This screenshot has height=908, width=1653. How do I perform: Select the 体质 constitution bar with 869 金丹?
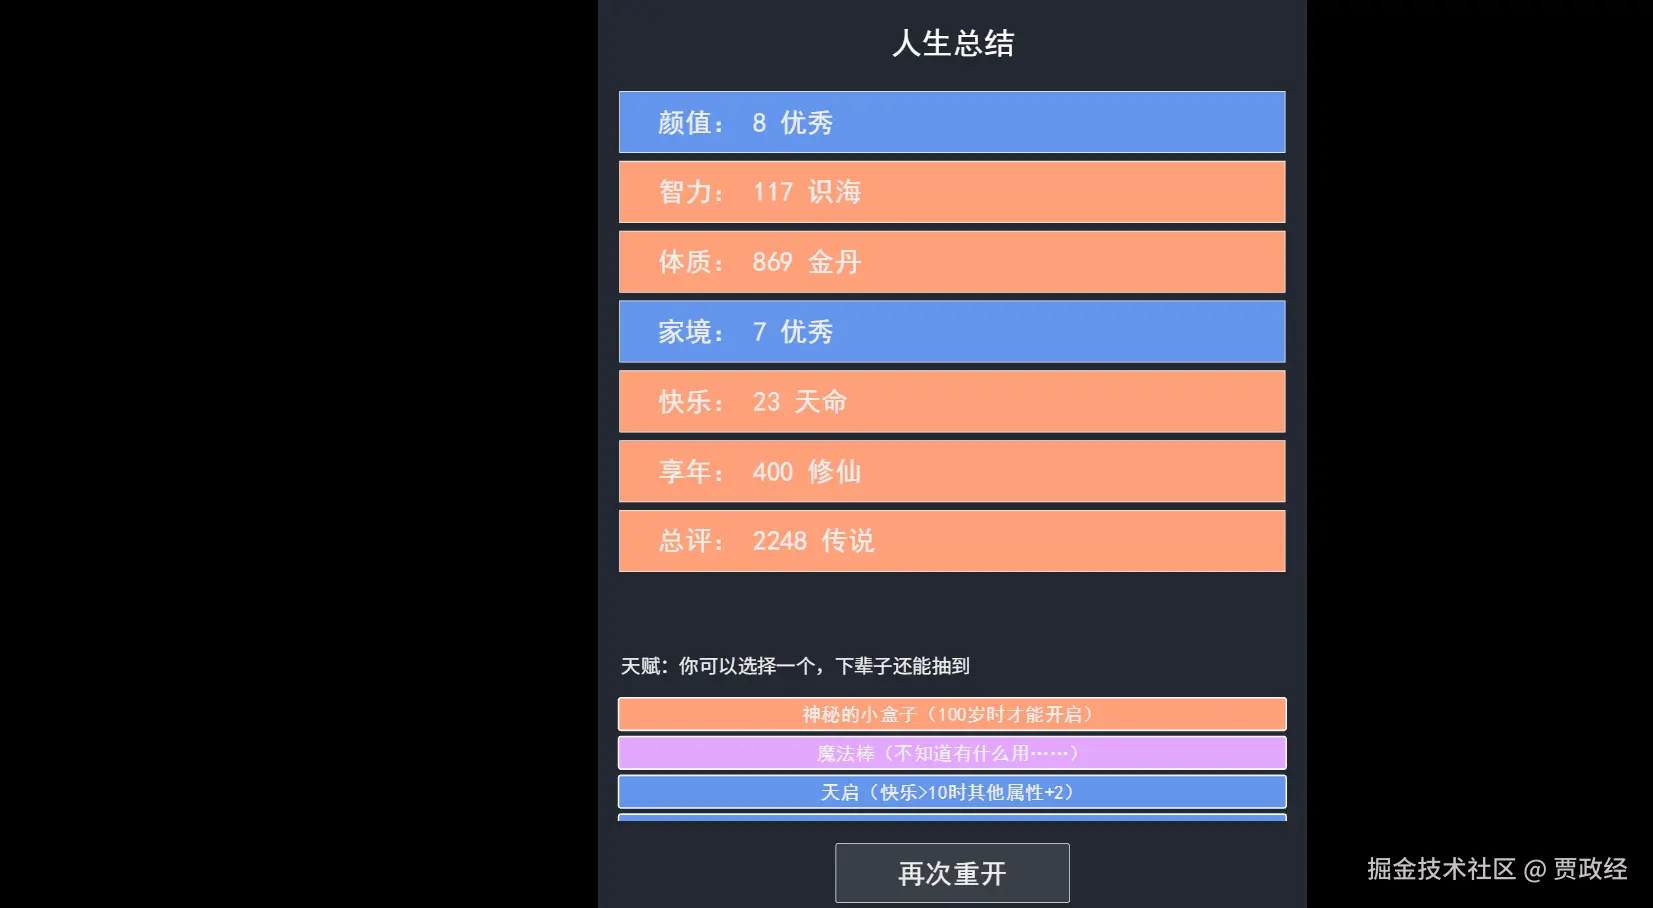click(x=951, y=262)
